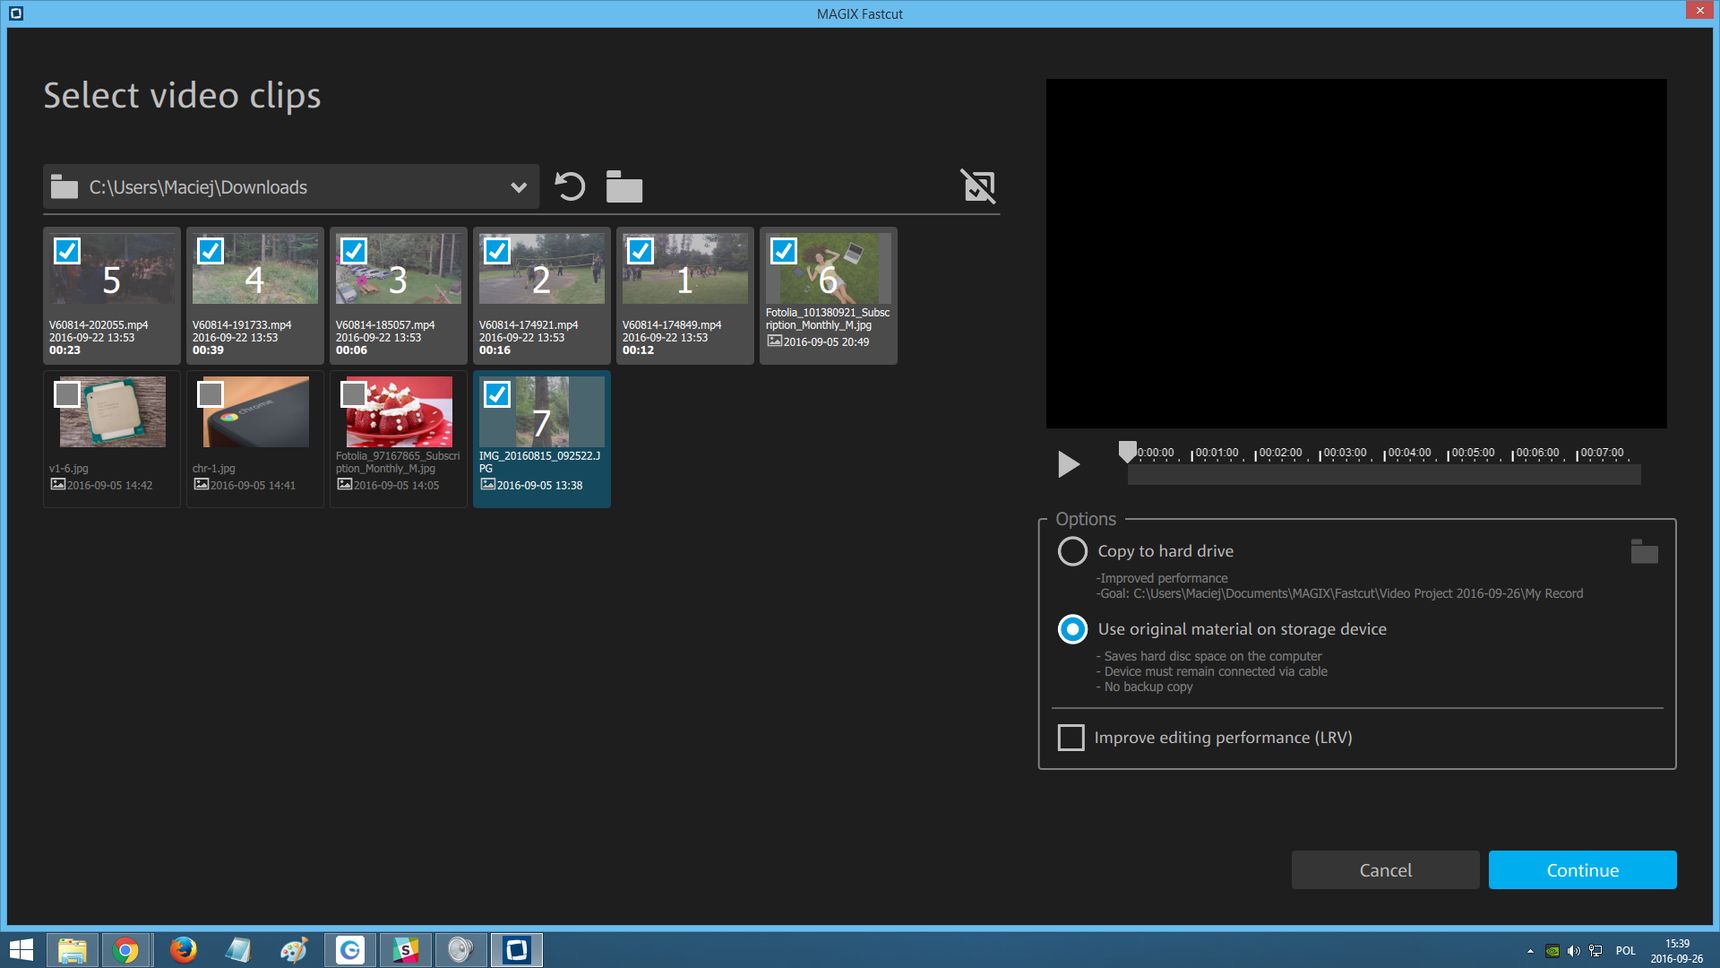Select thumbnail of chr-1.jpg
The width and height of the screenshot is (1720, 968).
(255, 412)
